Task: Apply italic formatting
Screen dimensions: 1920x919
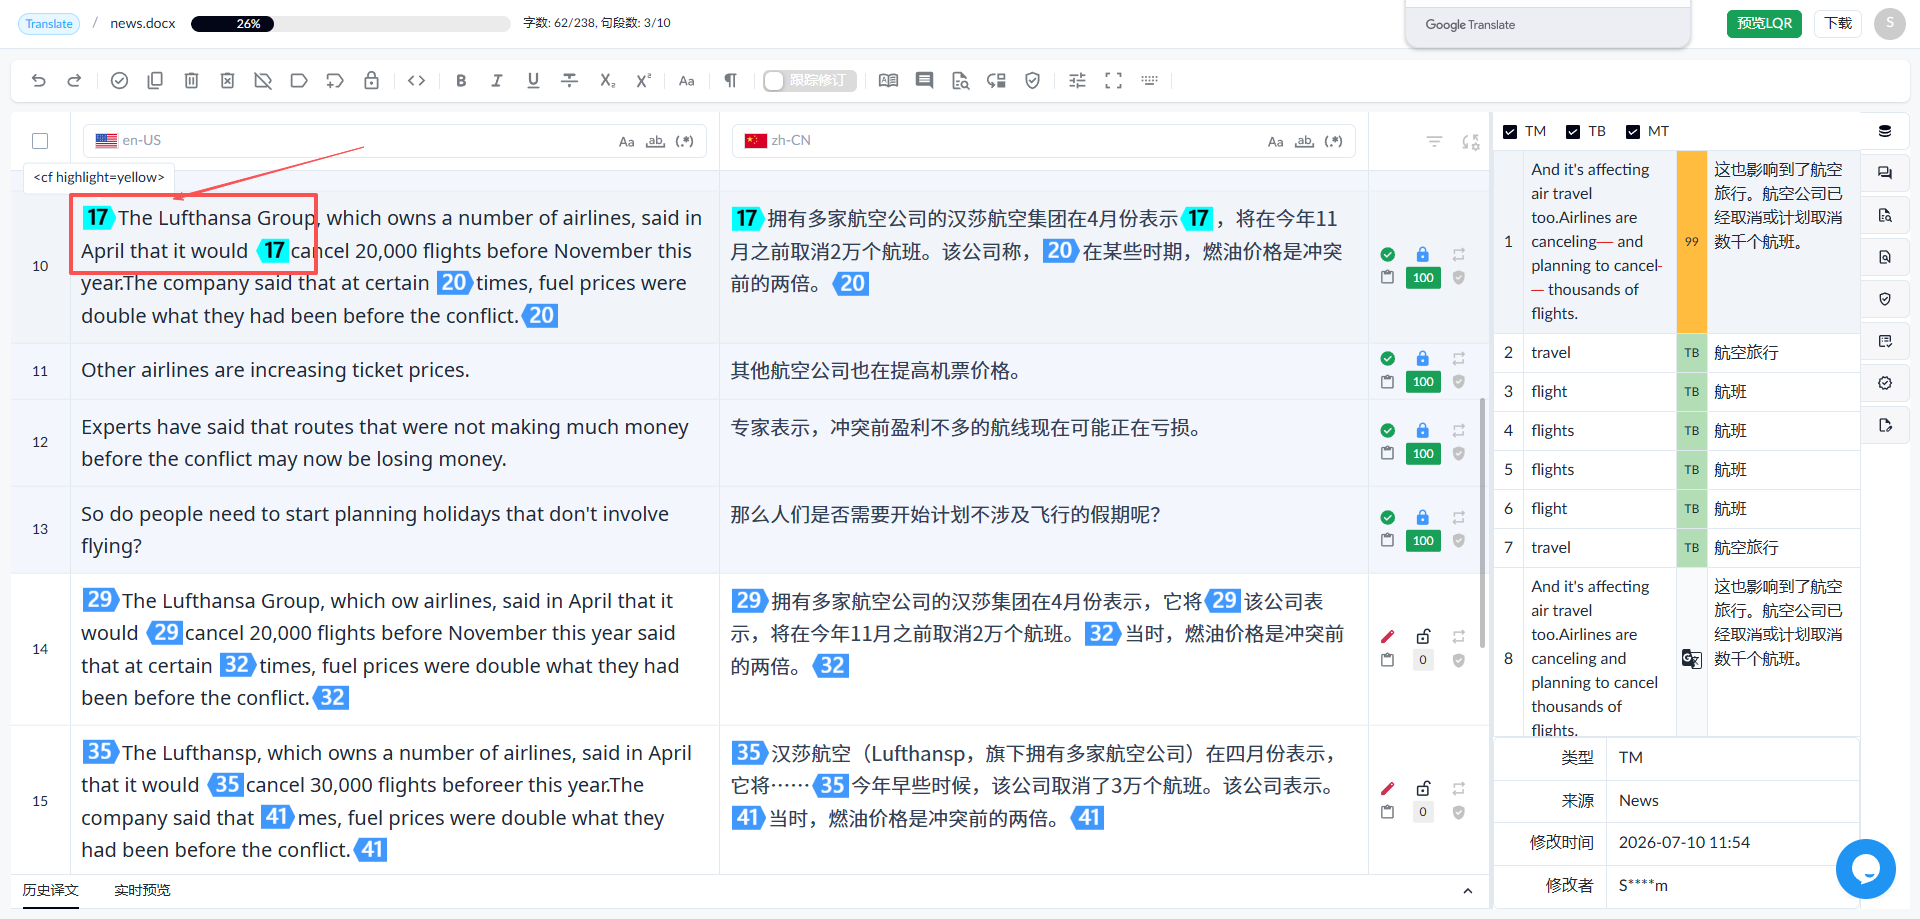Action: coord(497,81)
